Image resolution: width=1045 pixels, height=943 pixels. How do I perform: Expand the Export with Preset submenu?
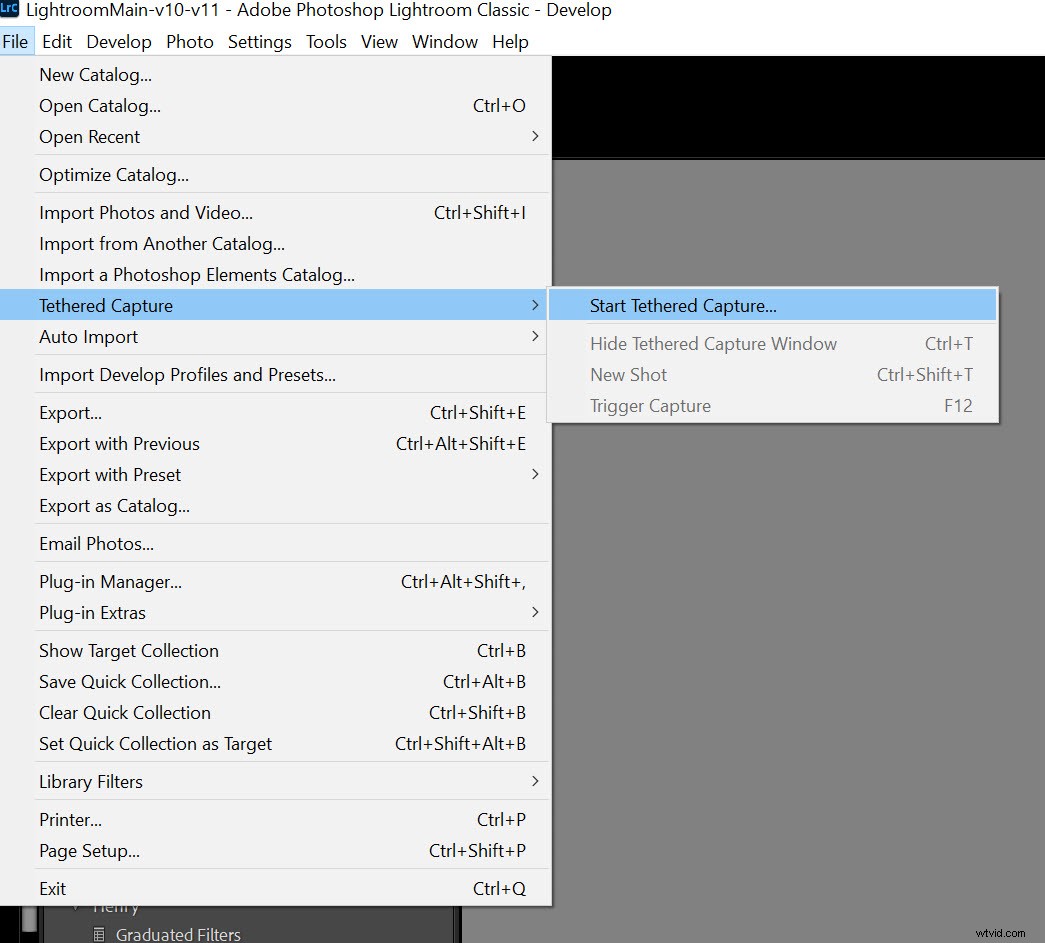tap(275, 474)
